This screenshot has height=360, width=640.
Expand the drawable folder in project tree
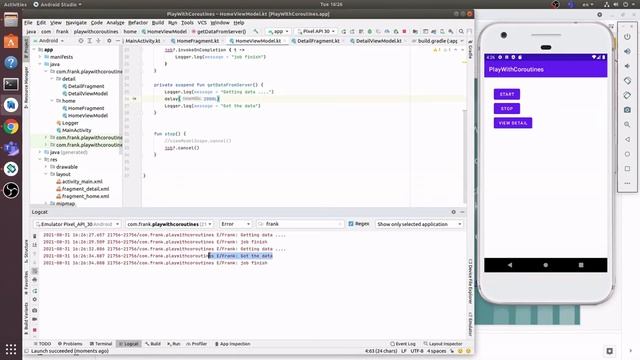tap(46, 167)
